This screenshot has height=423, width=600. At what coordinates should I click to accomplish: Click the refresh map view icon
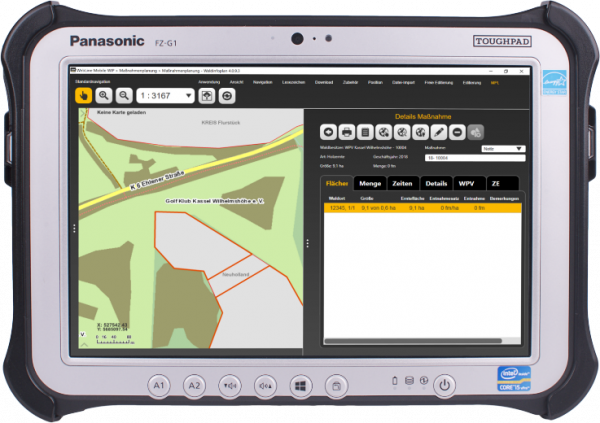pyautogui.click(x=227, y=95)
